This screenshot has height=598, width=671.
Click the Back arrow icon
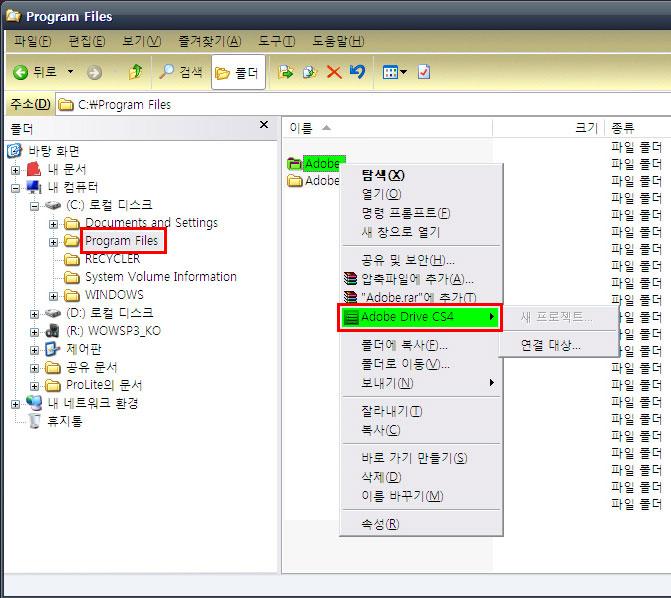click(20, 72)
